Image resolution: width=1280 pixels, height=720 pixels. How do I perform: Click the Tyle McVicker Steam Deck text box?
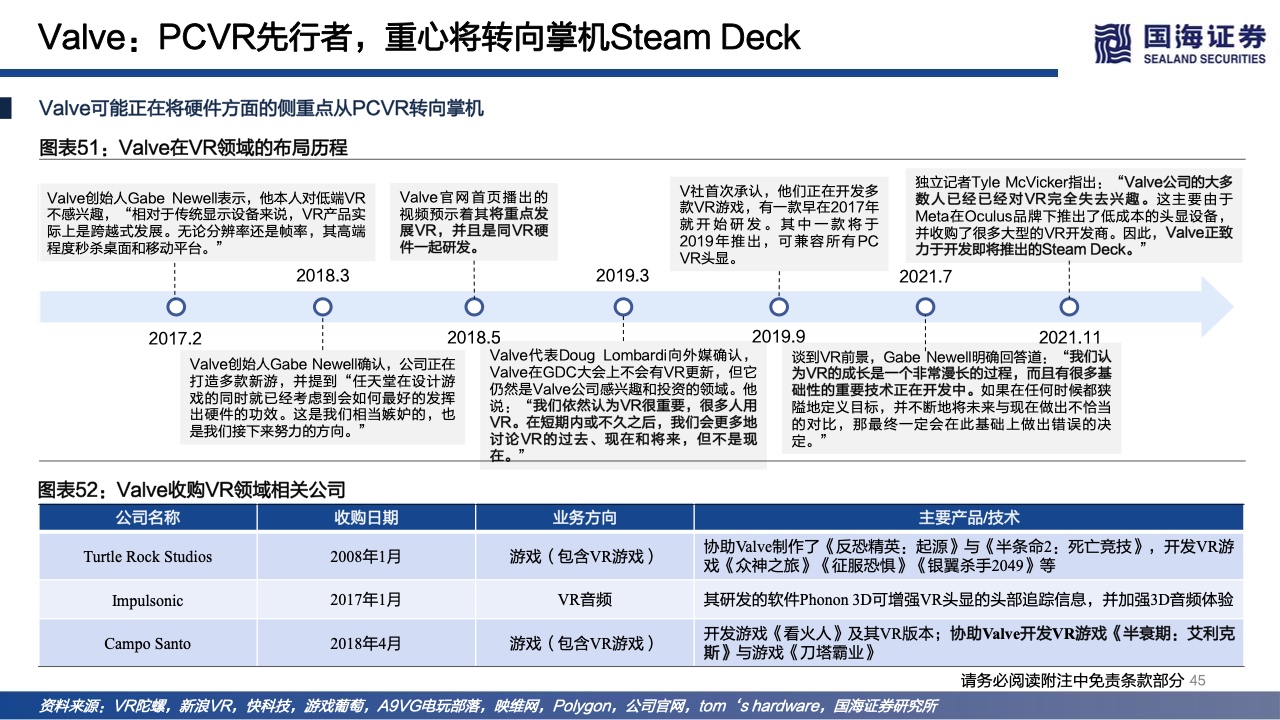coord(1075,216)
